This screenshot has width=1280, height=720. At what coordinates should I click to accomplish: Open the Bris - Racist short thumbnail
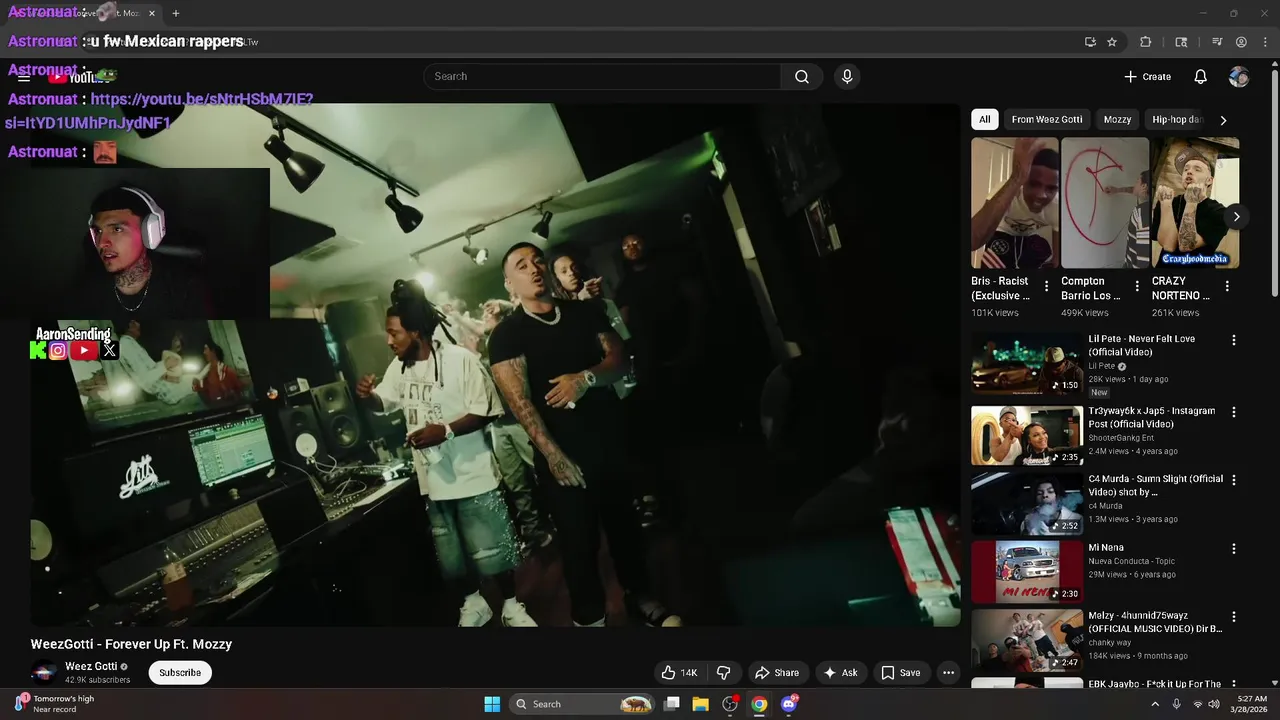point(1015,203)
